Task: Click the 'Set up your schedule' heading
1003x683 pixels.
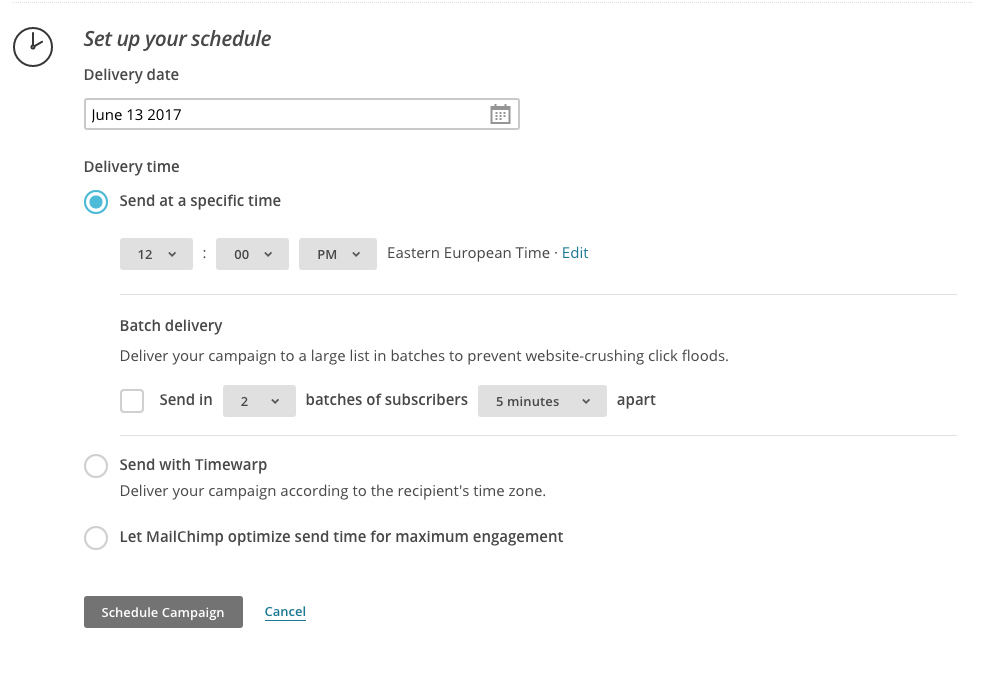Action: pyautogui.click(x=177, y=39)
